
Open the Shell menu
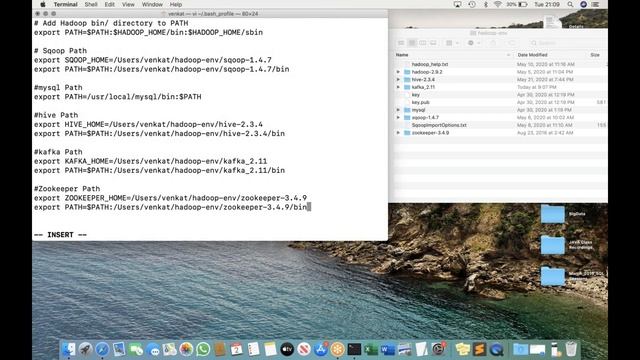[x=91, y=4]
